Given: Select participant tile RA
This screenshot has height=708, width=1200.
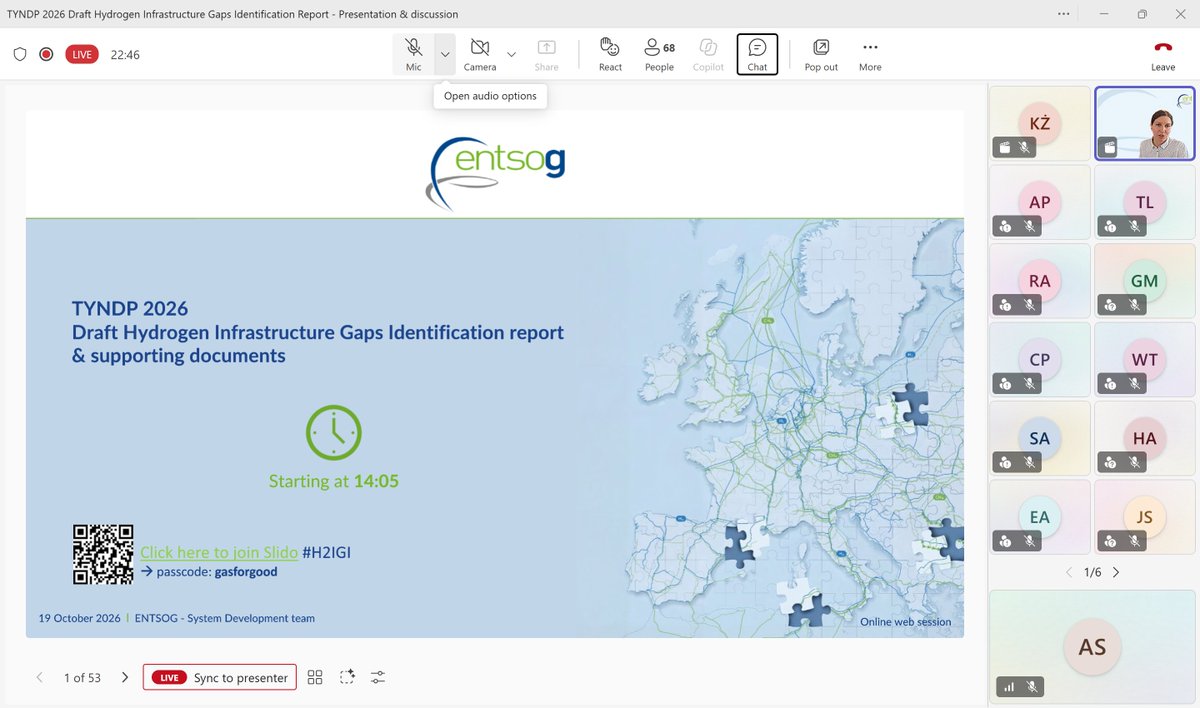Looking at the screenshot, I should coord(1040,281).
